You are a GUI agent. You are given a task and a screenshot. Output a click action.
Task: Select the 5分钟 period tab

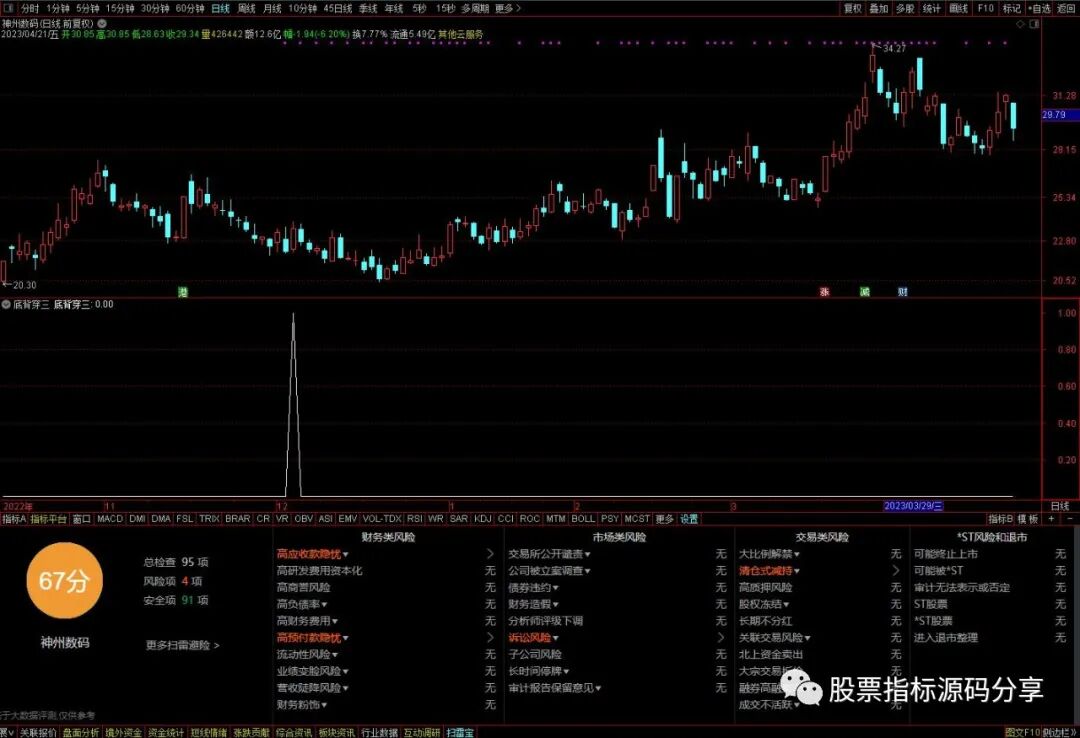pos(87,8)
